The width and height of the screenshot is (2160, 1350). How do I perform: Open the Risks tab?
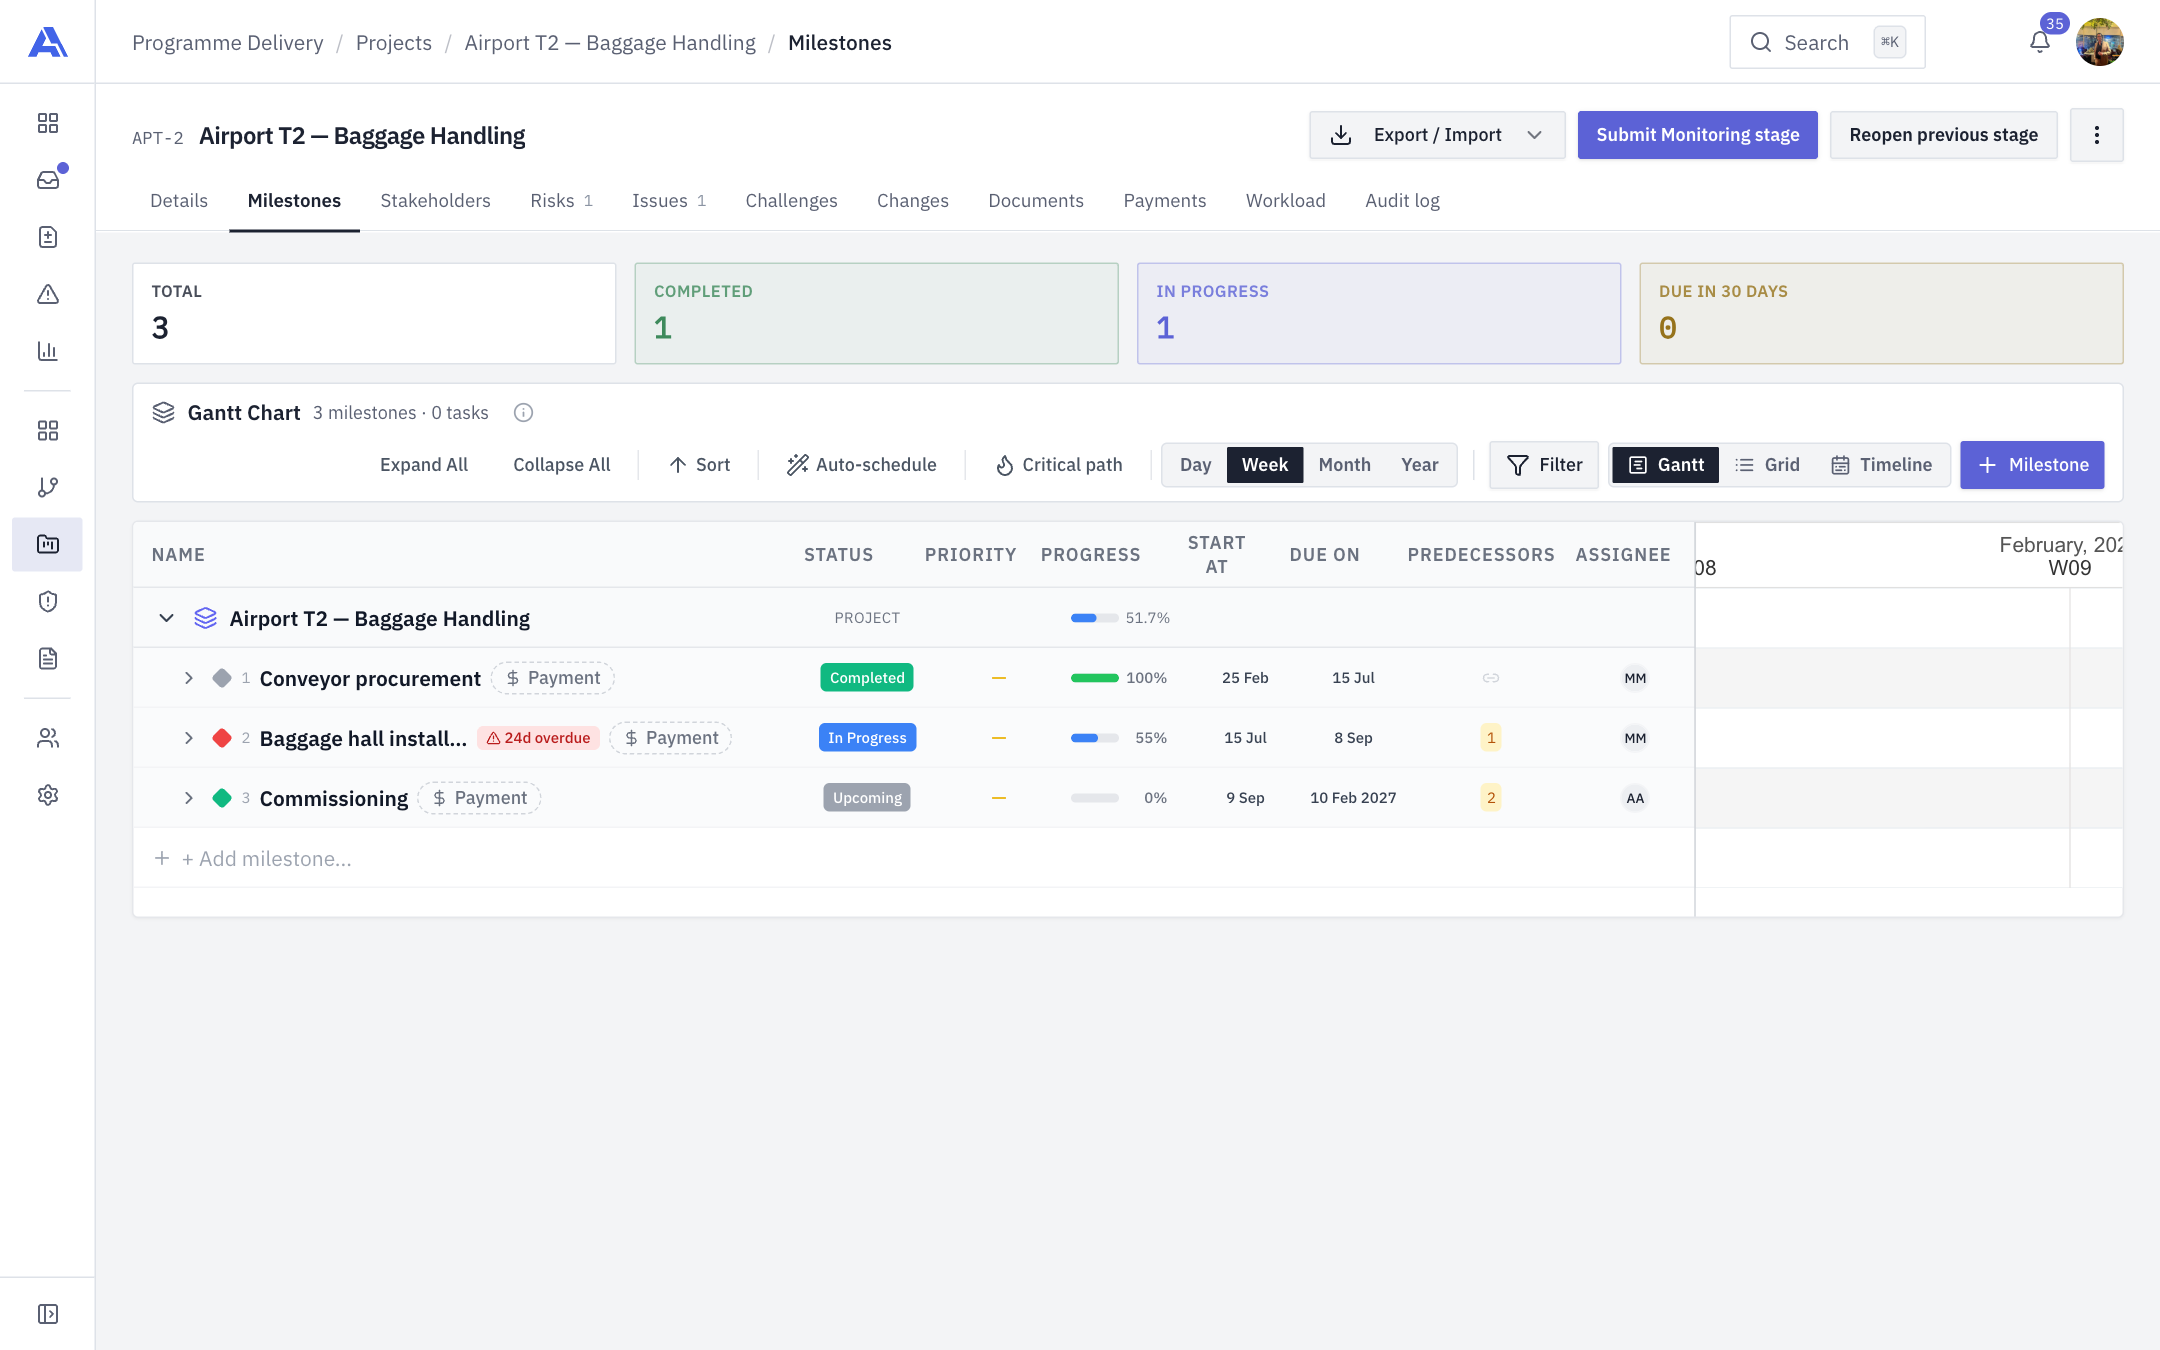(x=561, y=201)
